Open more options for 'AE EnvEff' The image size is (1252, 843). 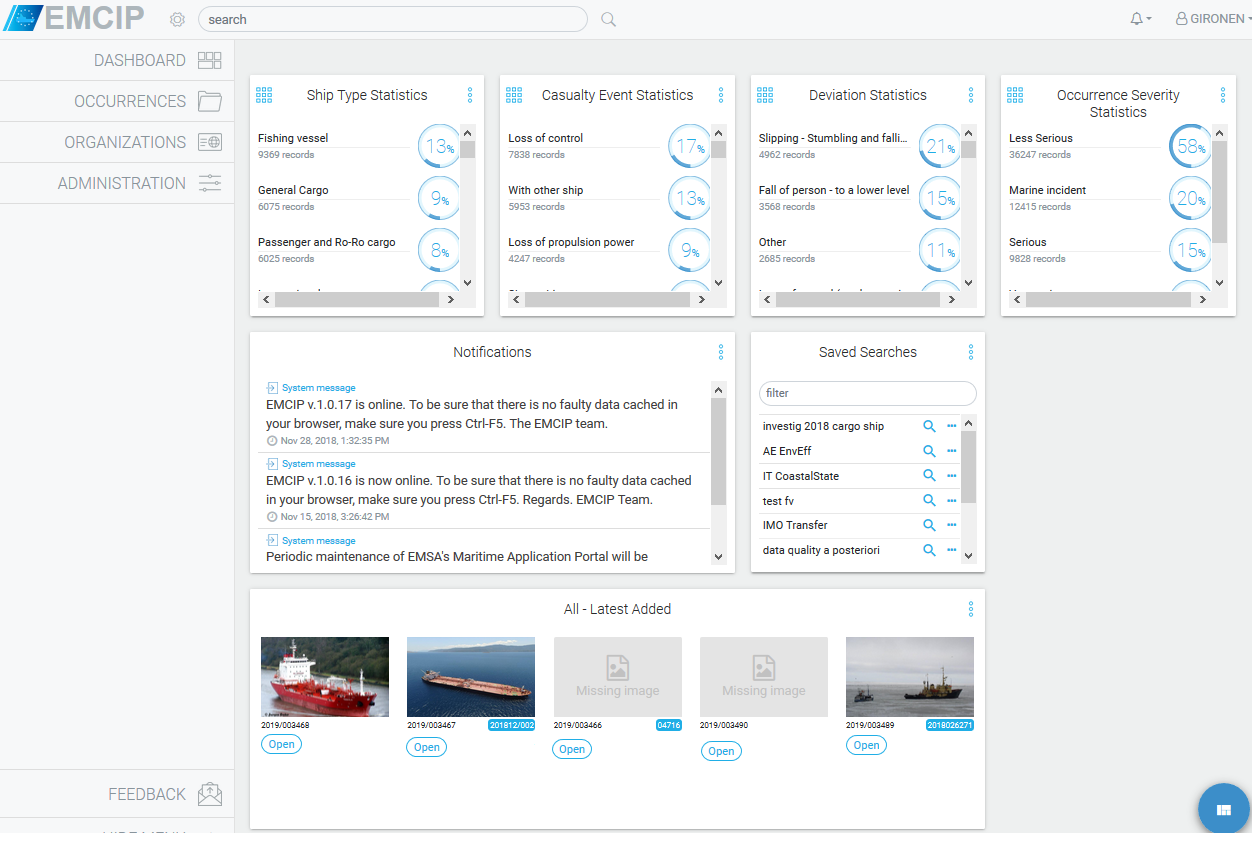[x=952, y=451]
